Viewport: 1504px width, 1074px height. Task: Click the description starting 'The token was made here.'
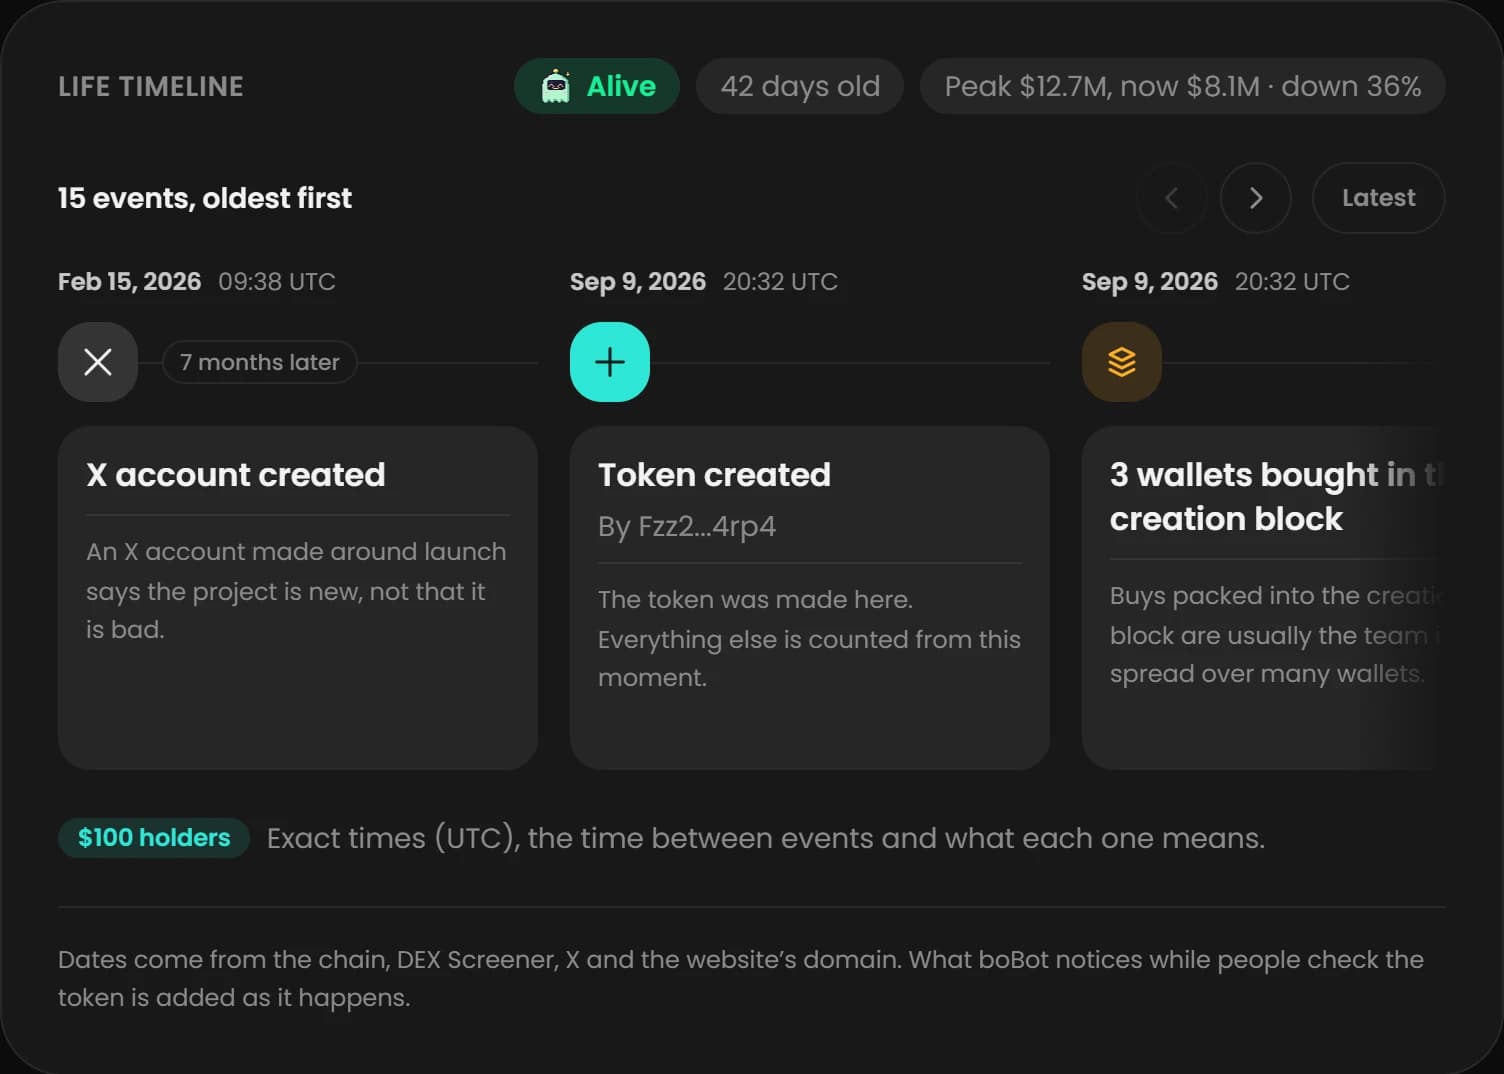pyautogui.click(x=810, y=638)
